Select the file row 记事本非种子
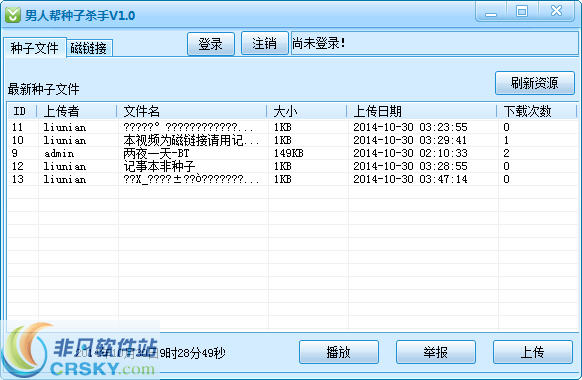This screenshot has height=380, width=582. tap(292, 166)
